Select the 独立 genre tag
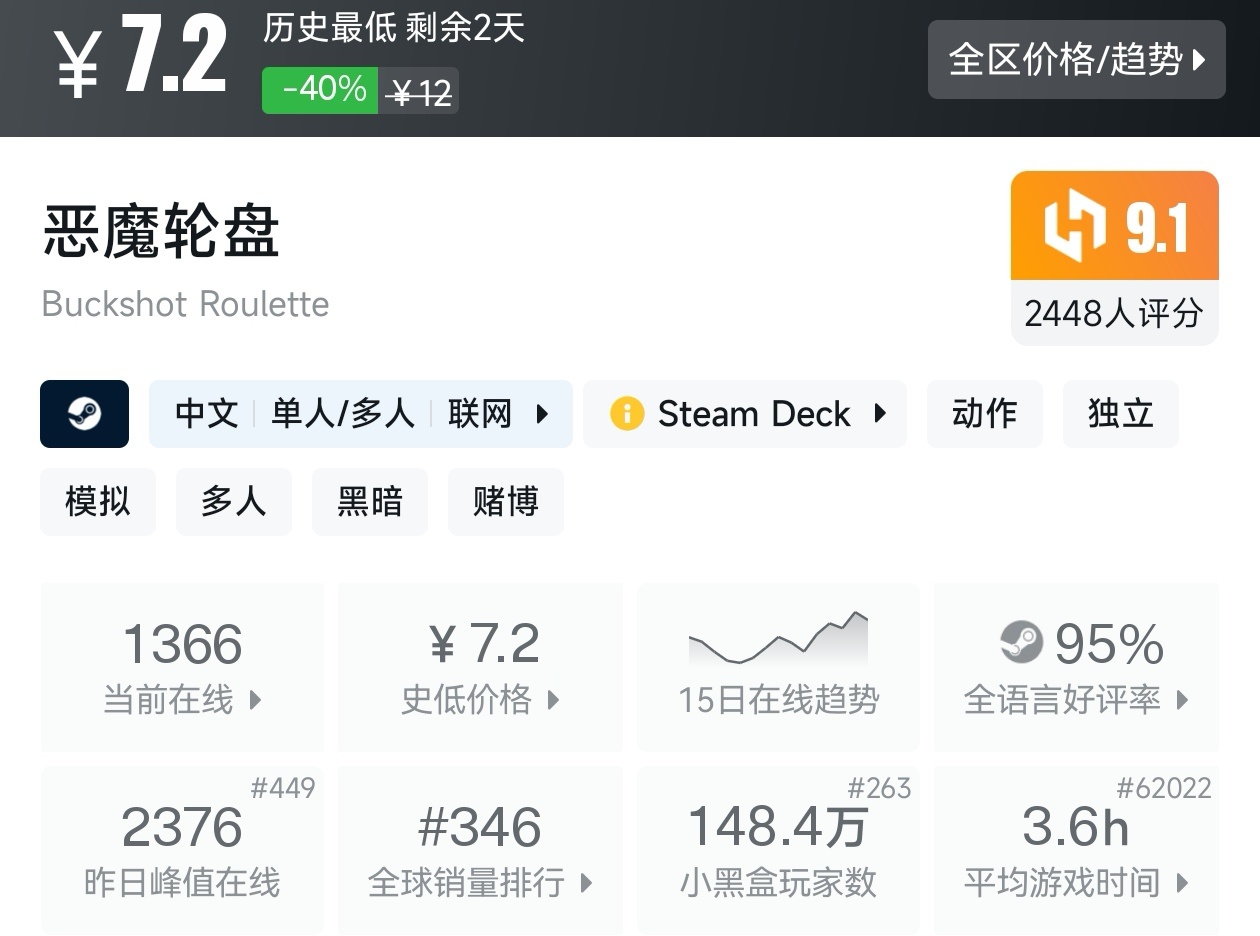 coord(1121,414)
